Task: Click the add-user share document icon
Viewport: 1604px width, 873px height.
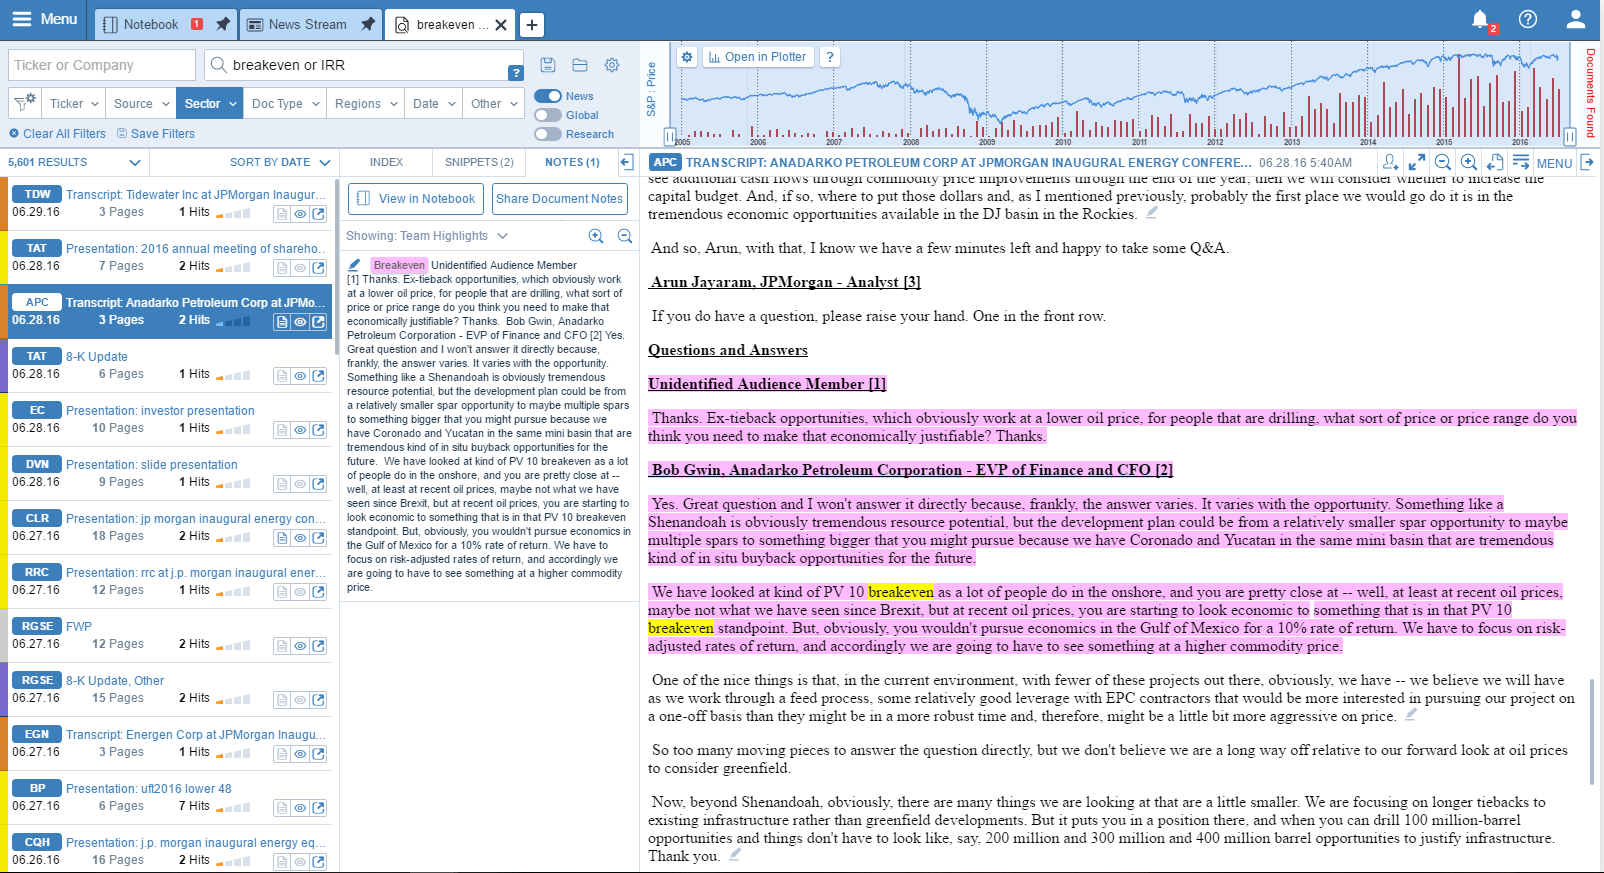Action: [1391, 162]
